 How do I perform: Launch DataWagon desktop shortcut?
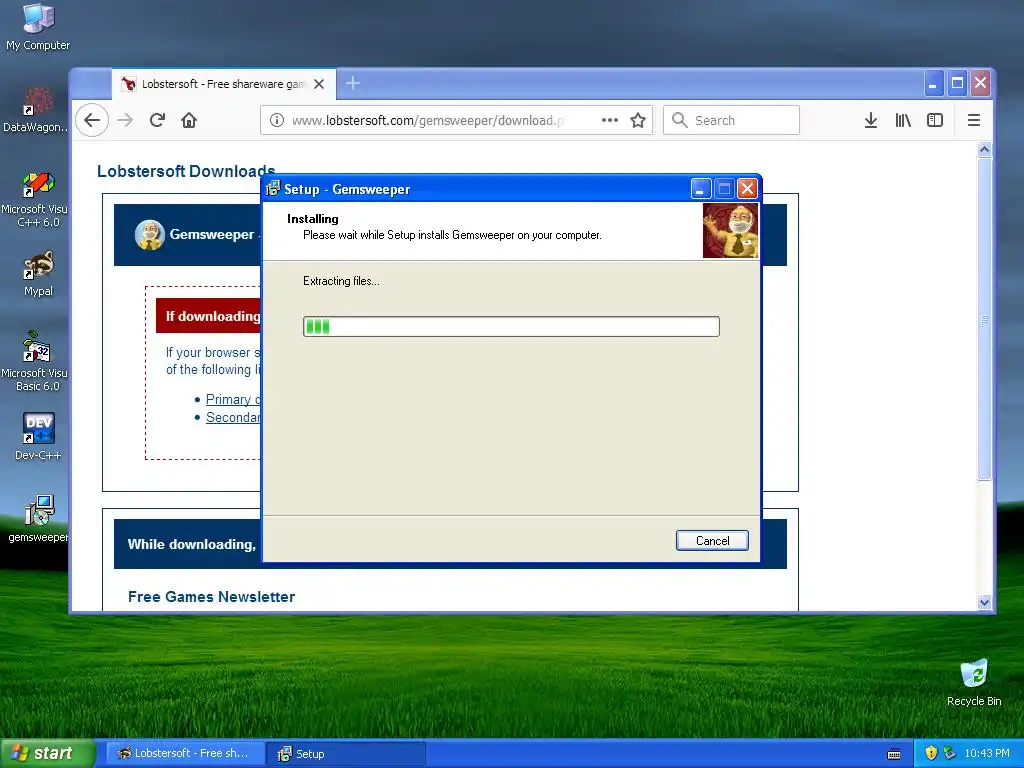[36, 110]
